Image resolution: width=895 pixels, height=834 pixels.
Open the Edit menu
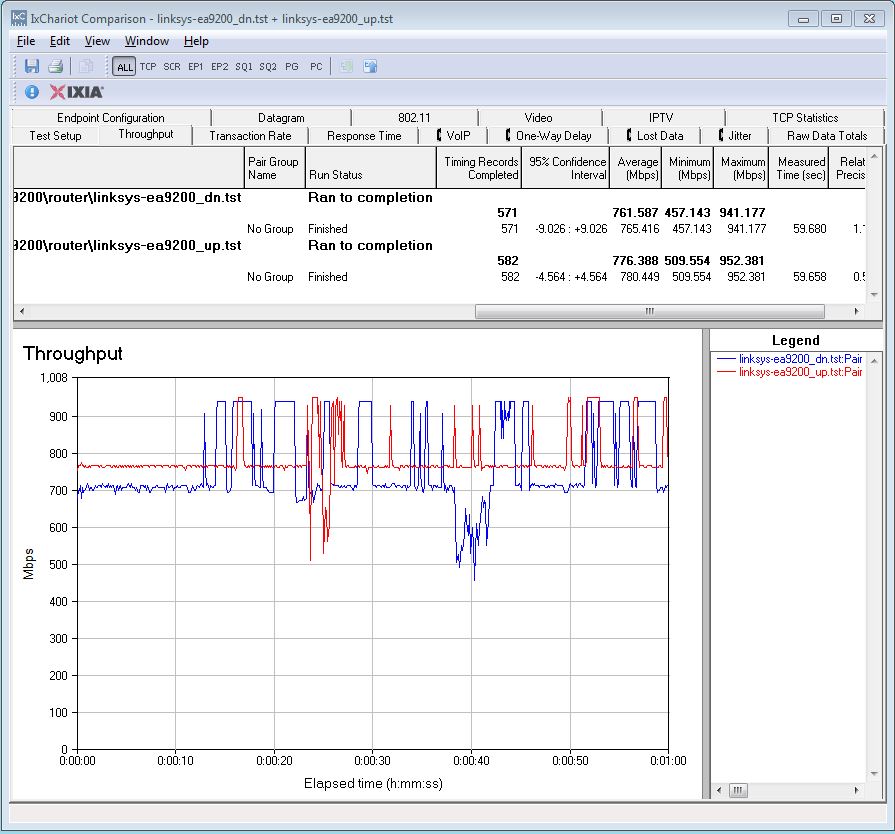(59, 41)
